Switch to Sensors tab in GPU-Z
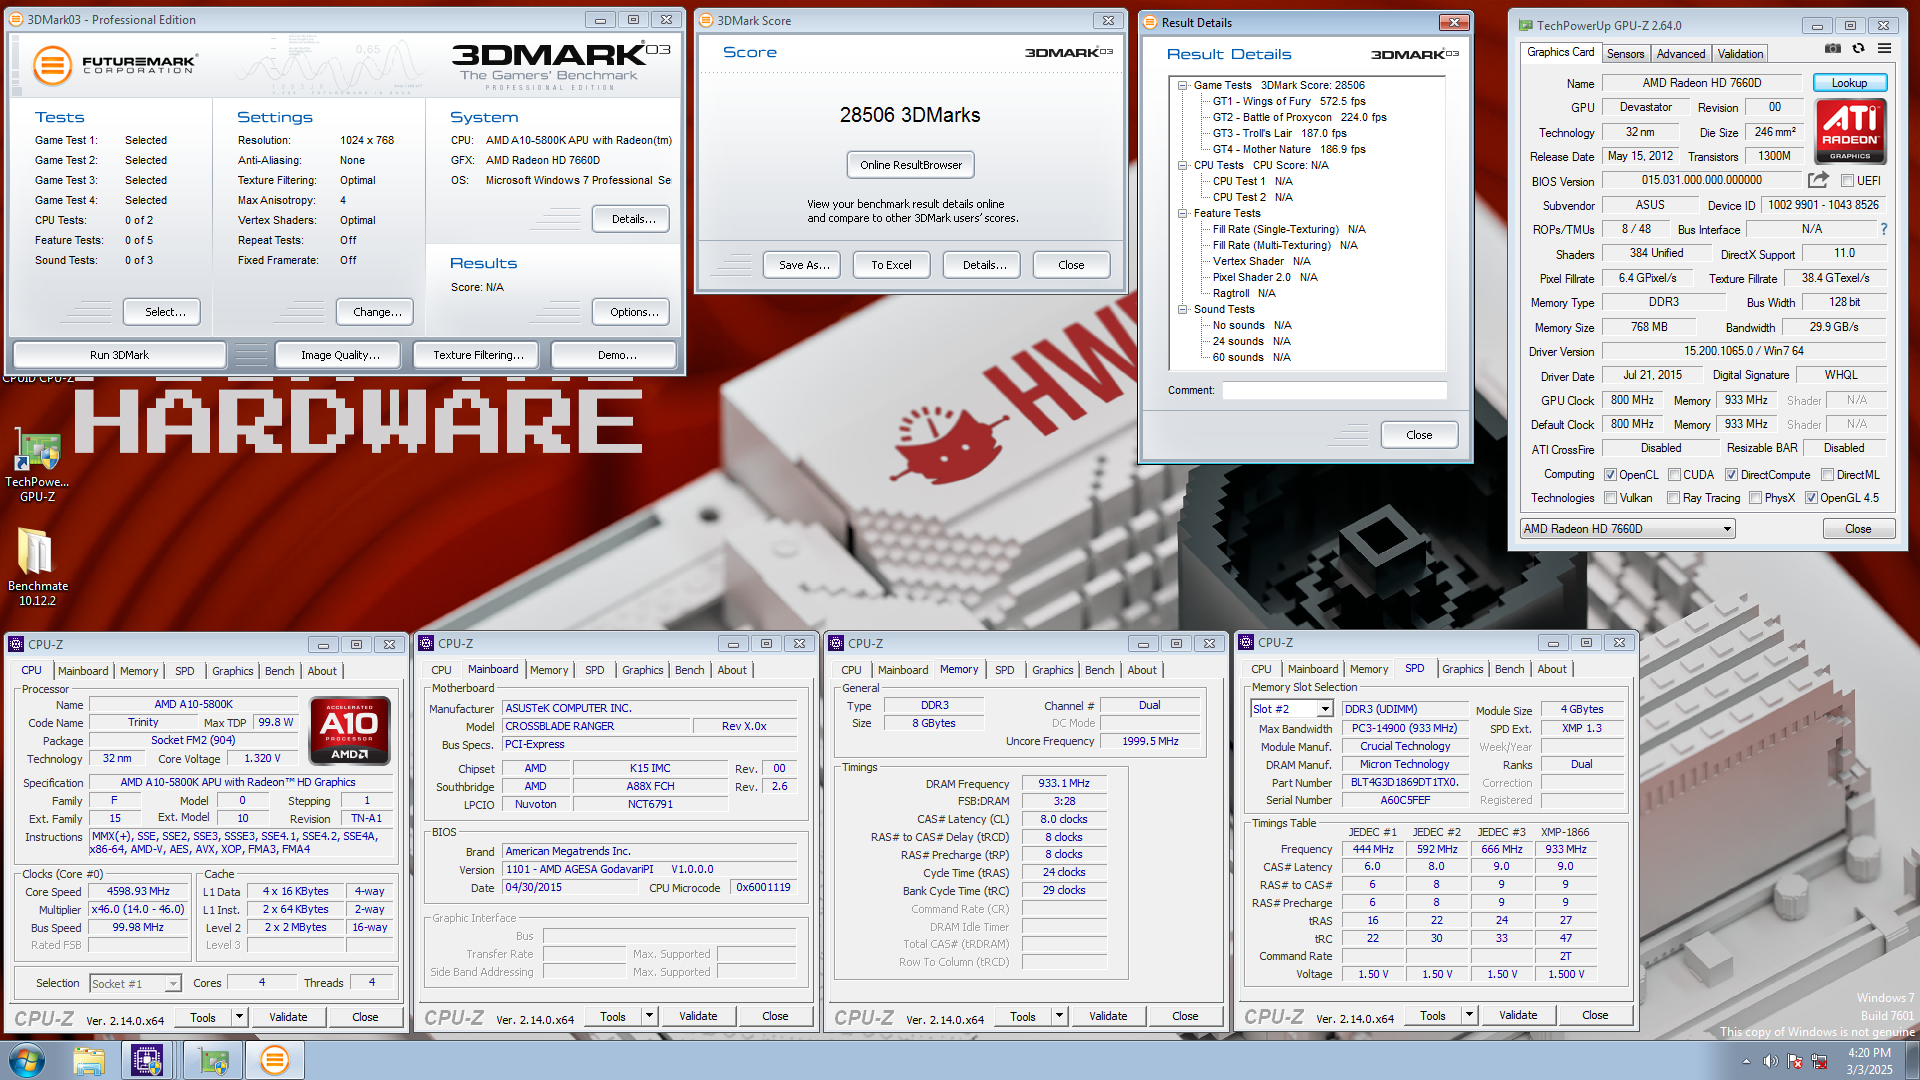This screenshot has height=1080, width=1920. (1625, 54)
